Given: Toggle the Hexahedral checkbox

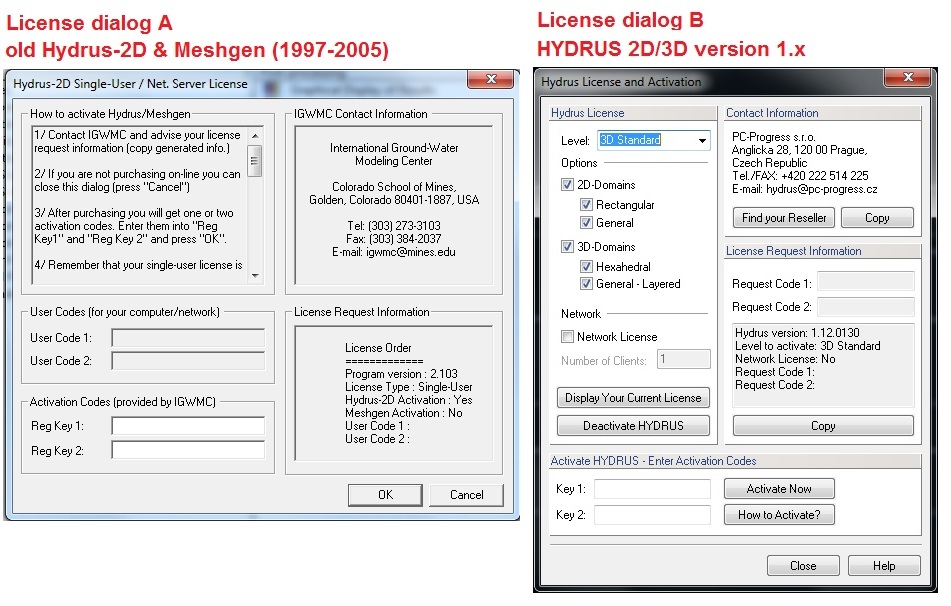Looking at the screenshot, I should click(586, 266).
